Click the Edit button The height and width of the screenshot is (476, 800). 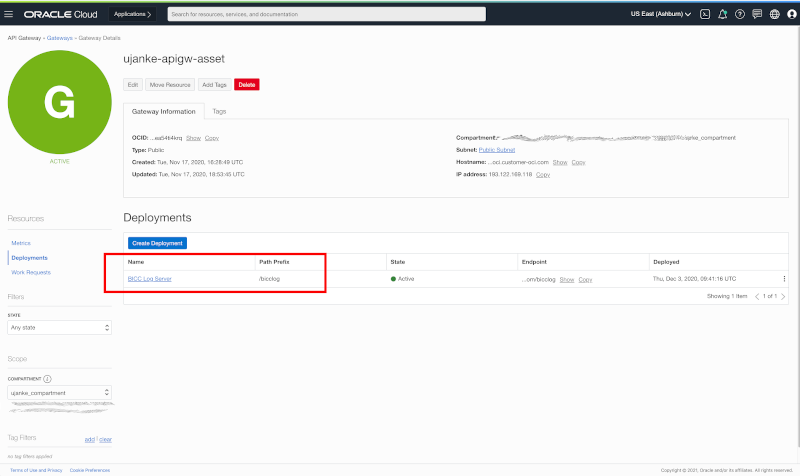133,85
